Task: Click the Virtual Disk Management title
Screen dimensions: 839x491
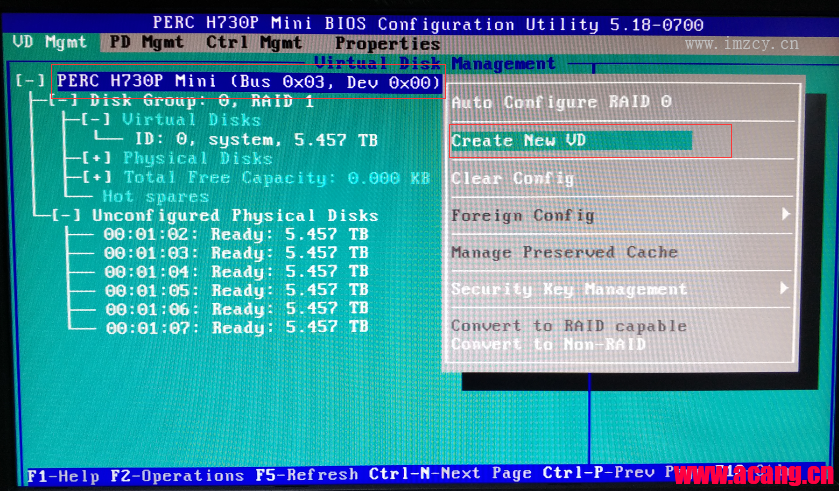Action: pyautogui.click(x=435, y=64)
